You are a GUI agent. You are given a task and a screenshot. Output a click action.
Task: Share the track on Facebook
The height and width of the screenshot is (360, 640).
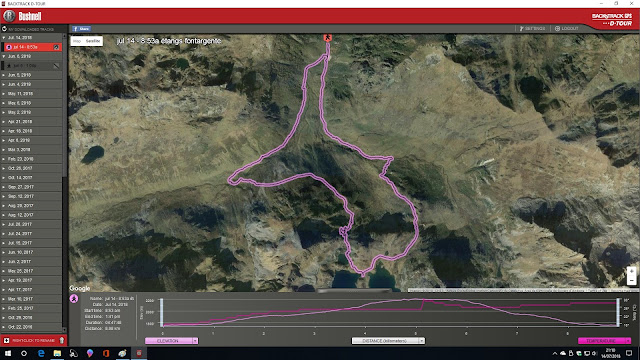pos(82,29)
